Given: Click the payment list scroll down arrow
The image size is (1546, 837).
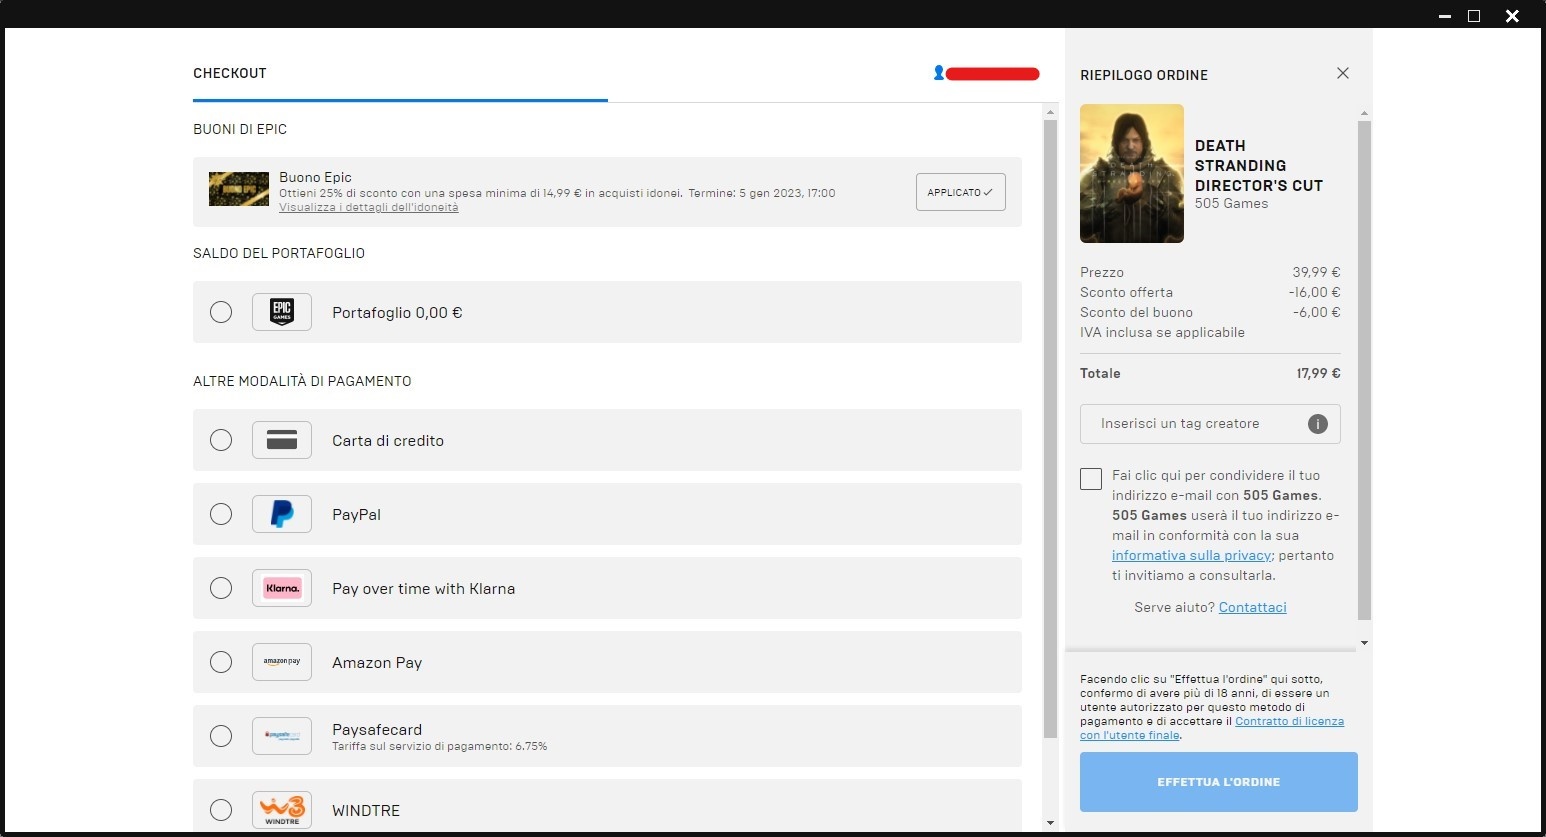Looking at the screenshot, I should point(1050,823).
